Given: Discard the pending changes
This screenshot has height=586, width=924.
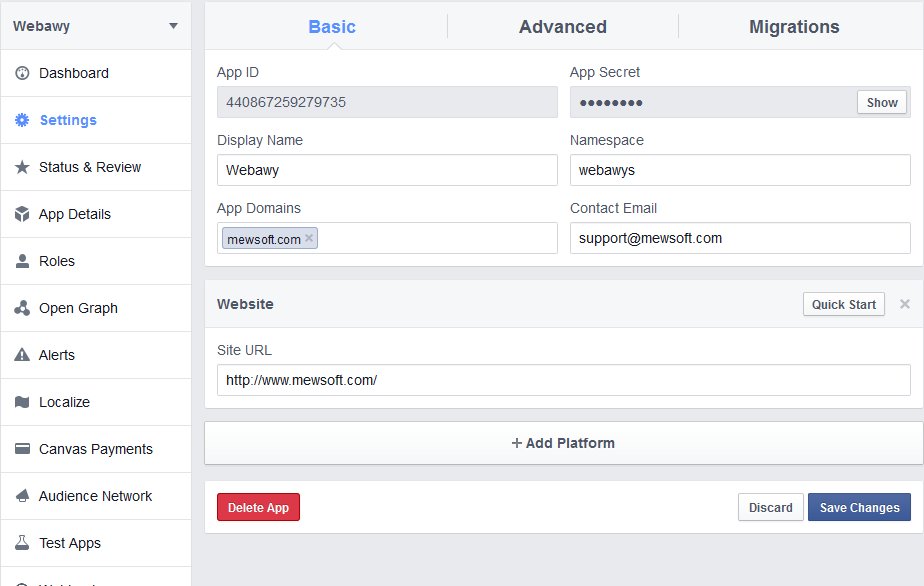Looking at the screenshot, I should tap(770, 507).
